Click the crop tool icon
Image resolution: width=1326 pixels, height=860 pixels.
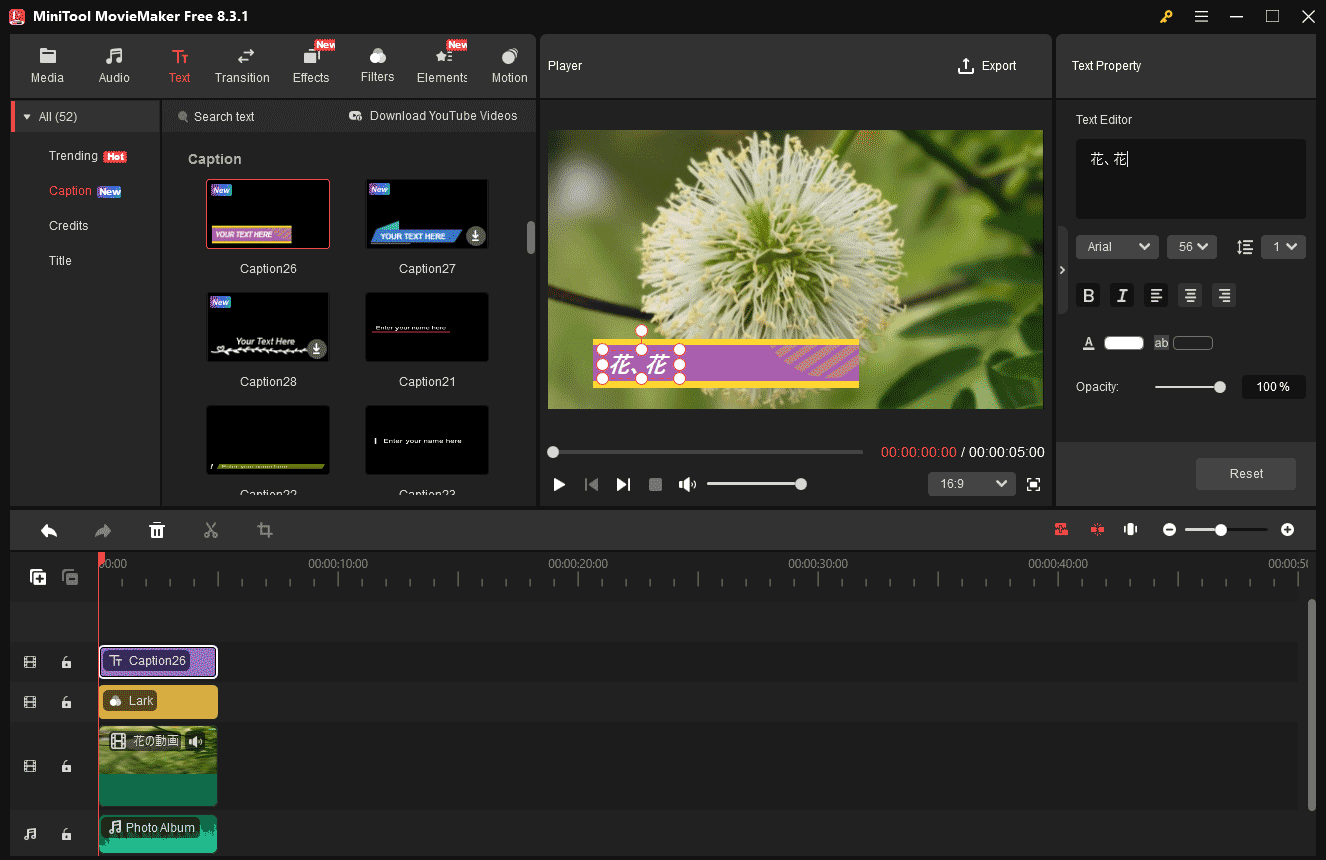click(x=265, y=530)
